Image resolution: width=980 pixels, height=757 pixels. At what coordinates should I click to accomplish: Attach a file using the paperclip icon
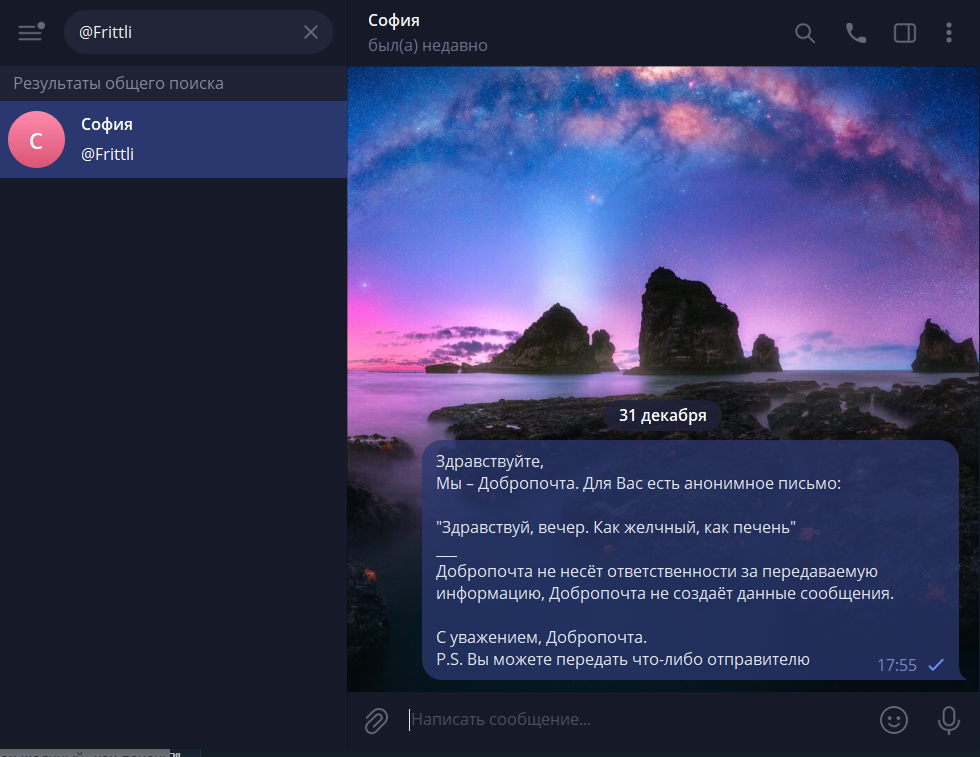376,720
